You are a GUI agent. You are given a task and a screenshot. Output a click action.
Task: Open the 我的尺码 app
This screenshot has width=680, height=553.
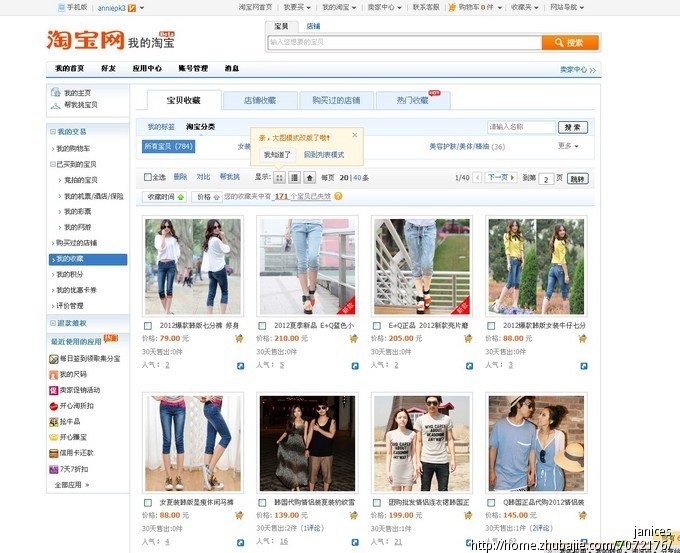pyautogui.click(x=68, y=374)
